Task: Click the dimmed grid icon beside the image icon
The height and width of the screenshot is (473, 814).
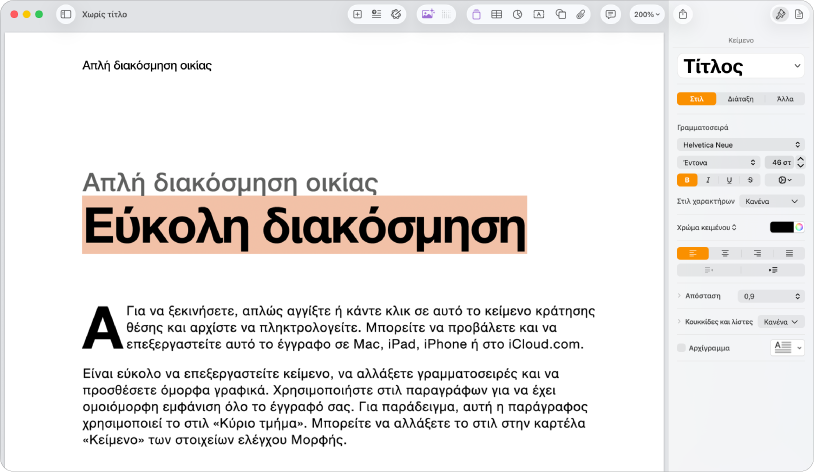Action: [446, 15]
